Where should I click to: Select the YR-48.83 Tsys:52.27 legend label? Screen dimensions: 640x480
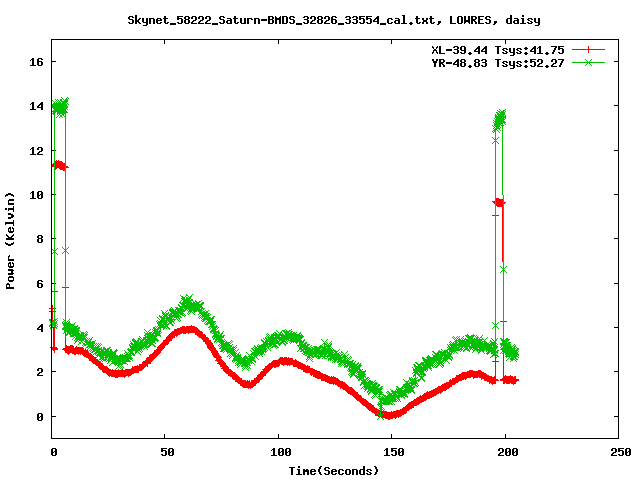pos(498,63)
